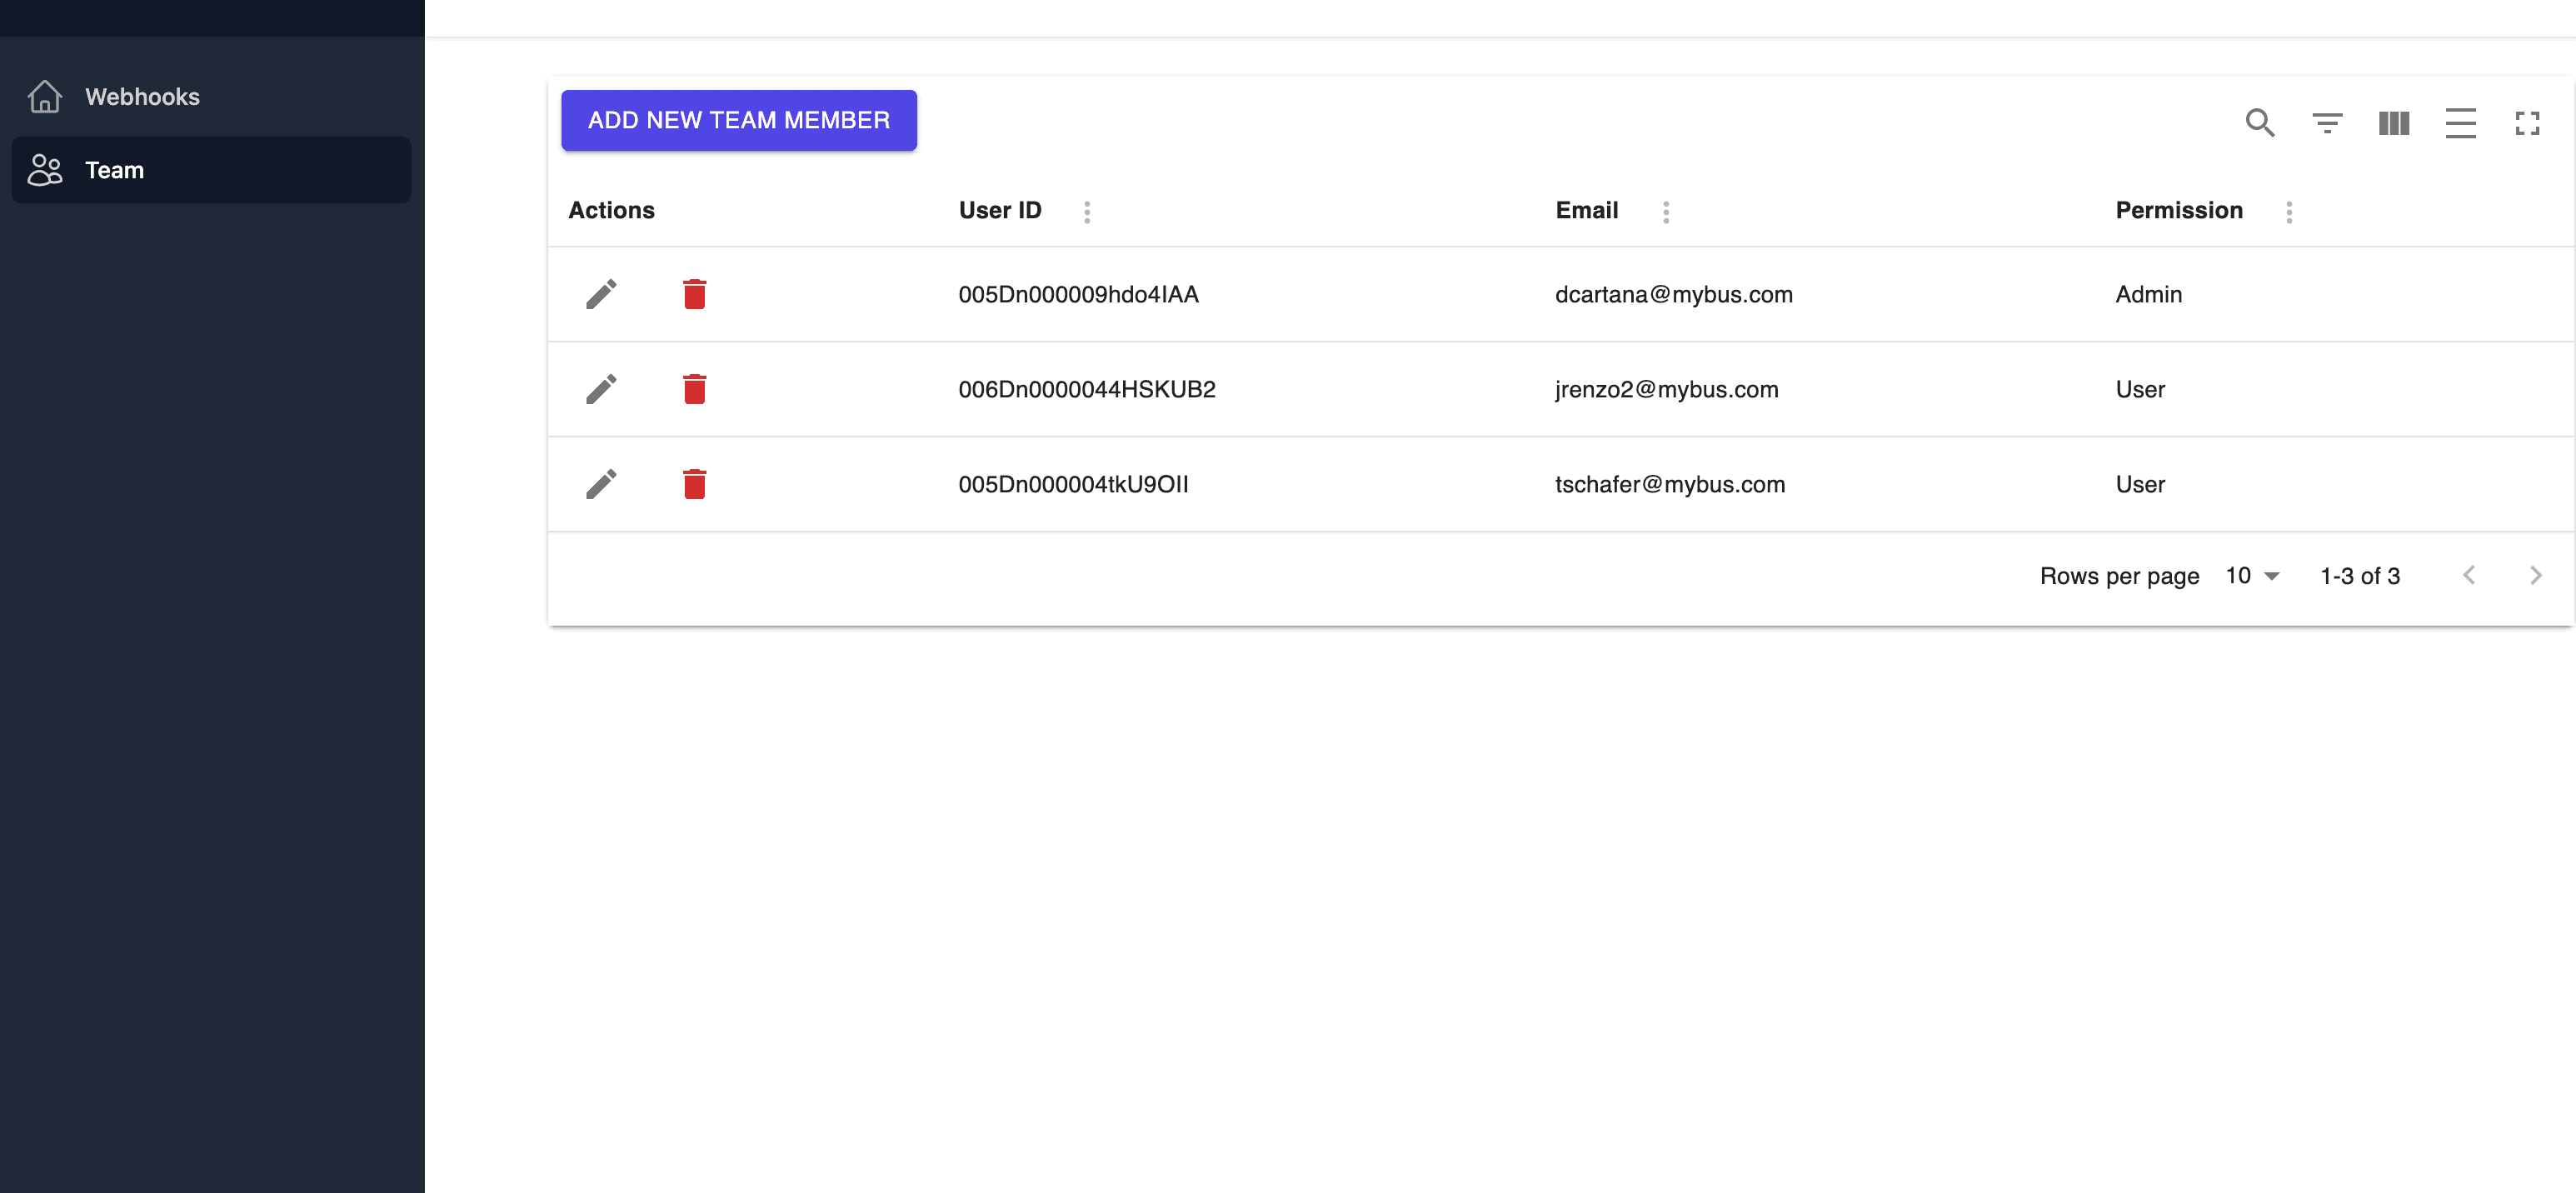This screenshot has width=2576, height=1193.
Task: Select user ID 006Dn0000044HSKUB2
Action: tap(1086, 389)
